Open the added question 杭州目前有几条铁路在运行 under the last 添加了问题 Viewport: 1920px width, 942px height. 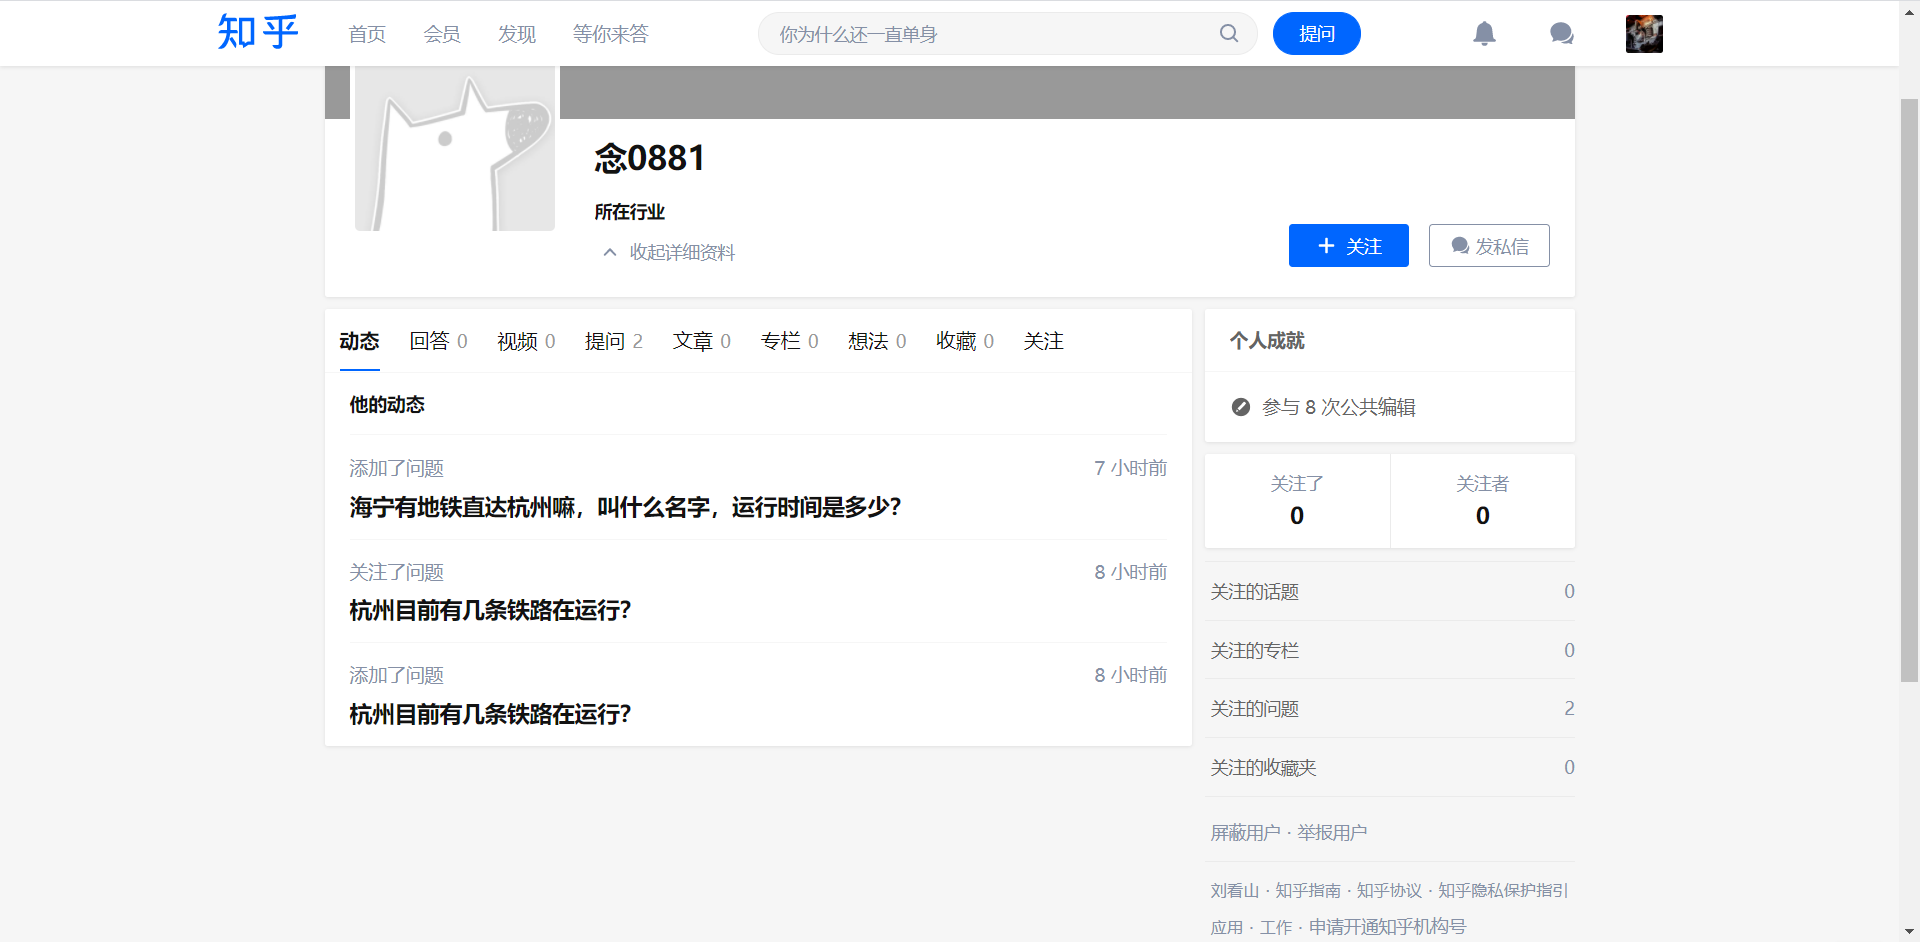(490, 714)
